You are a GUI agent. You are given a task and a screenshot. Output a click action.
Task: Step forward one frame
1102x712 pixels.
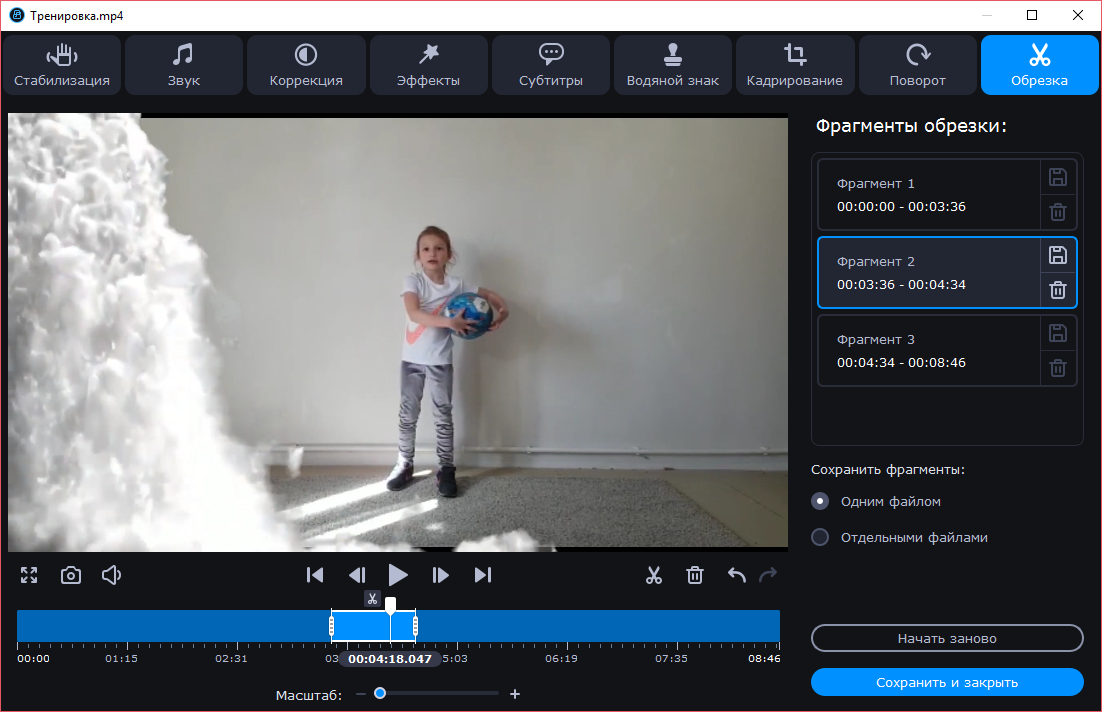440,575
